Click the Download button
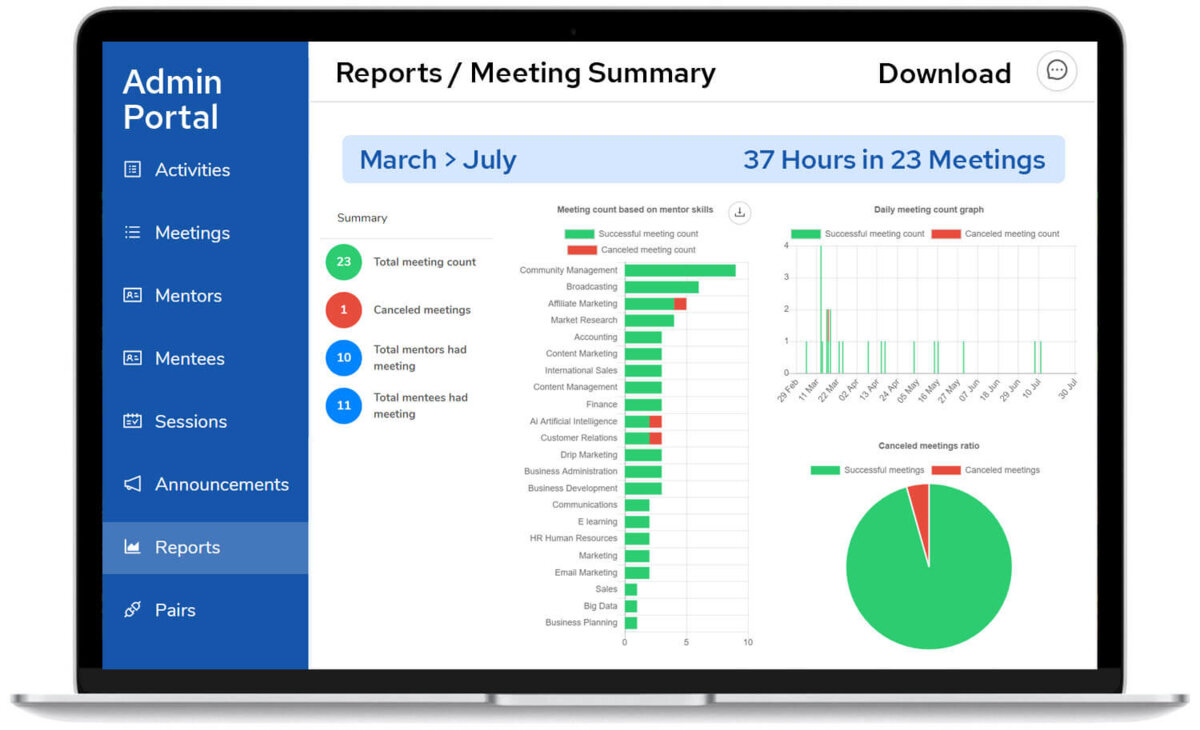Viewport: 1200px width, 730px height. 944,72
